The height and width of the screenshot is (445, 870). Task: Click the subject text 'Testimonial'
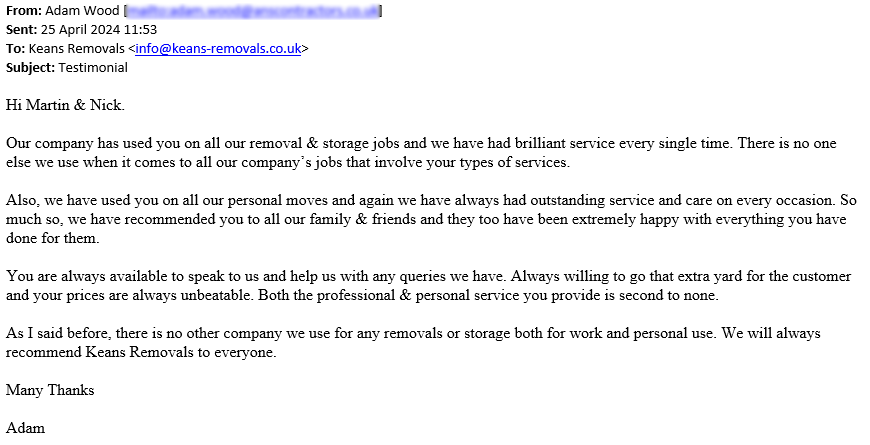click(93, 67)
